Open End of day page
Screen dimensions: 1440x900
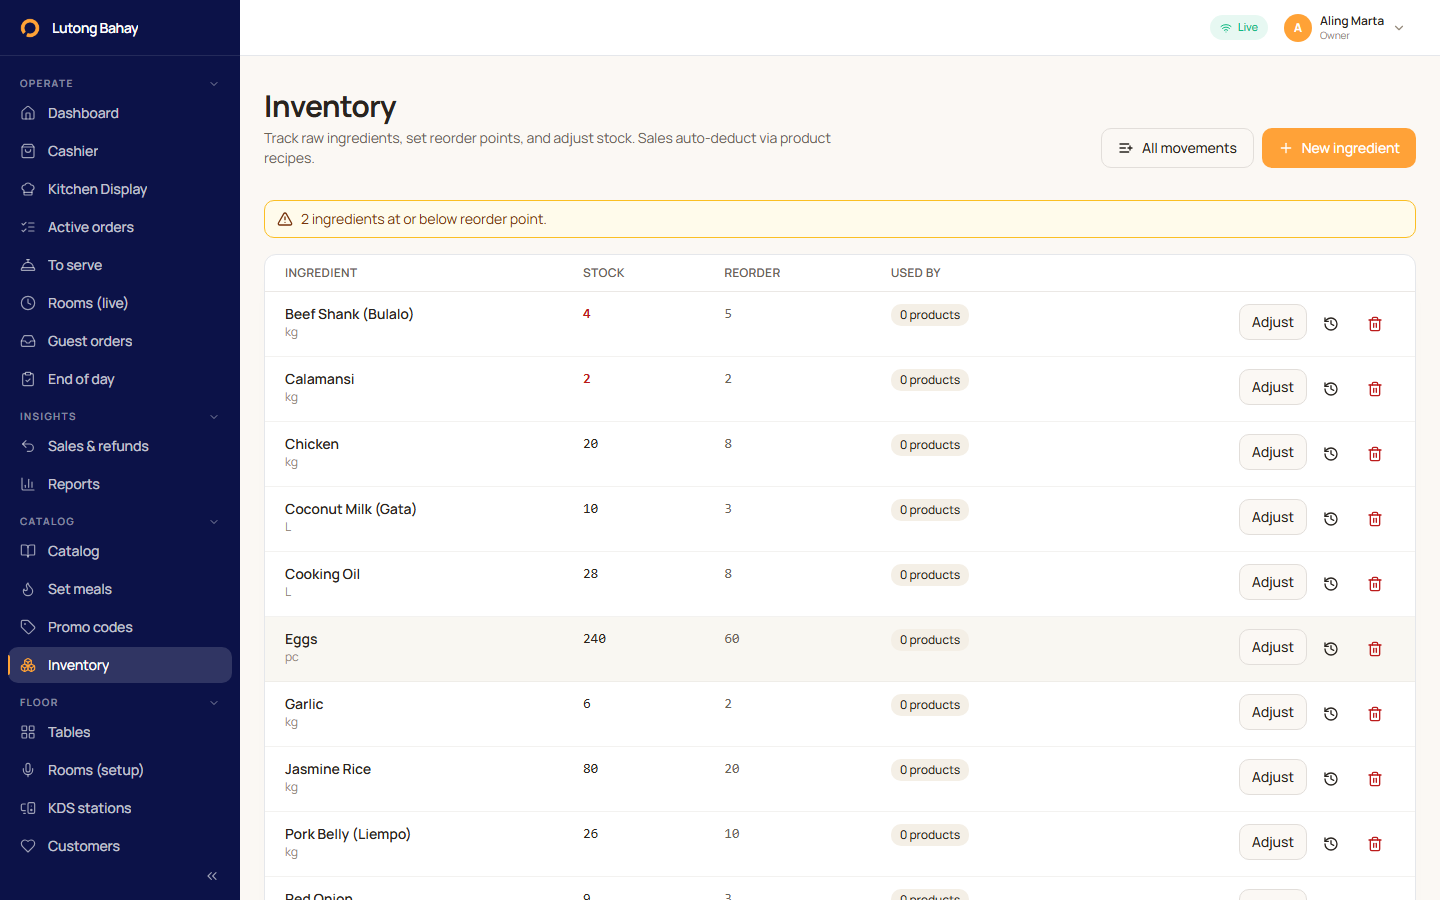pyautogui.click(x=120, y=379)
